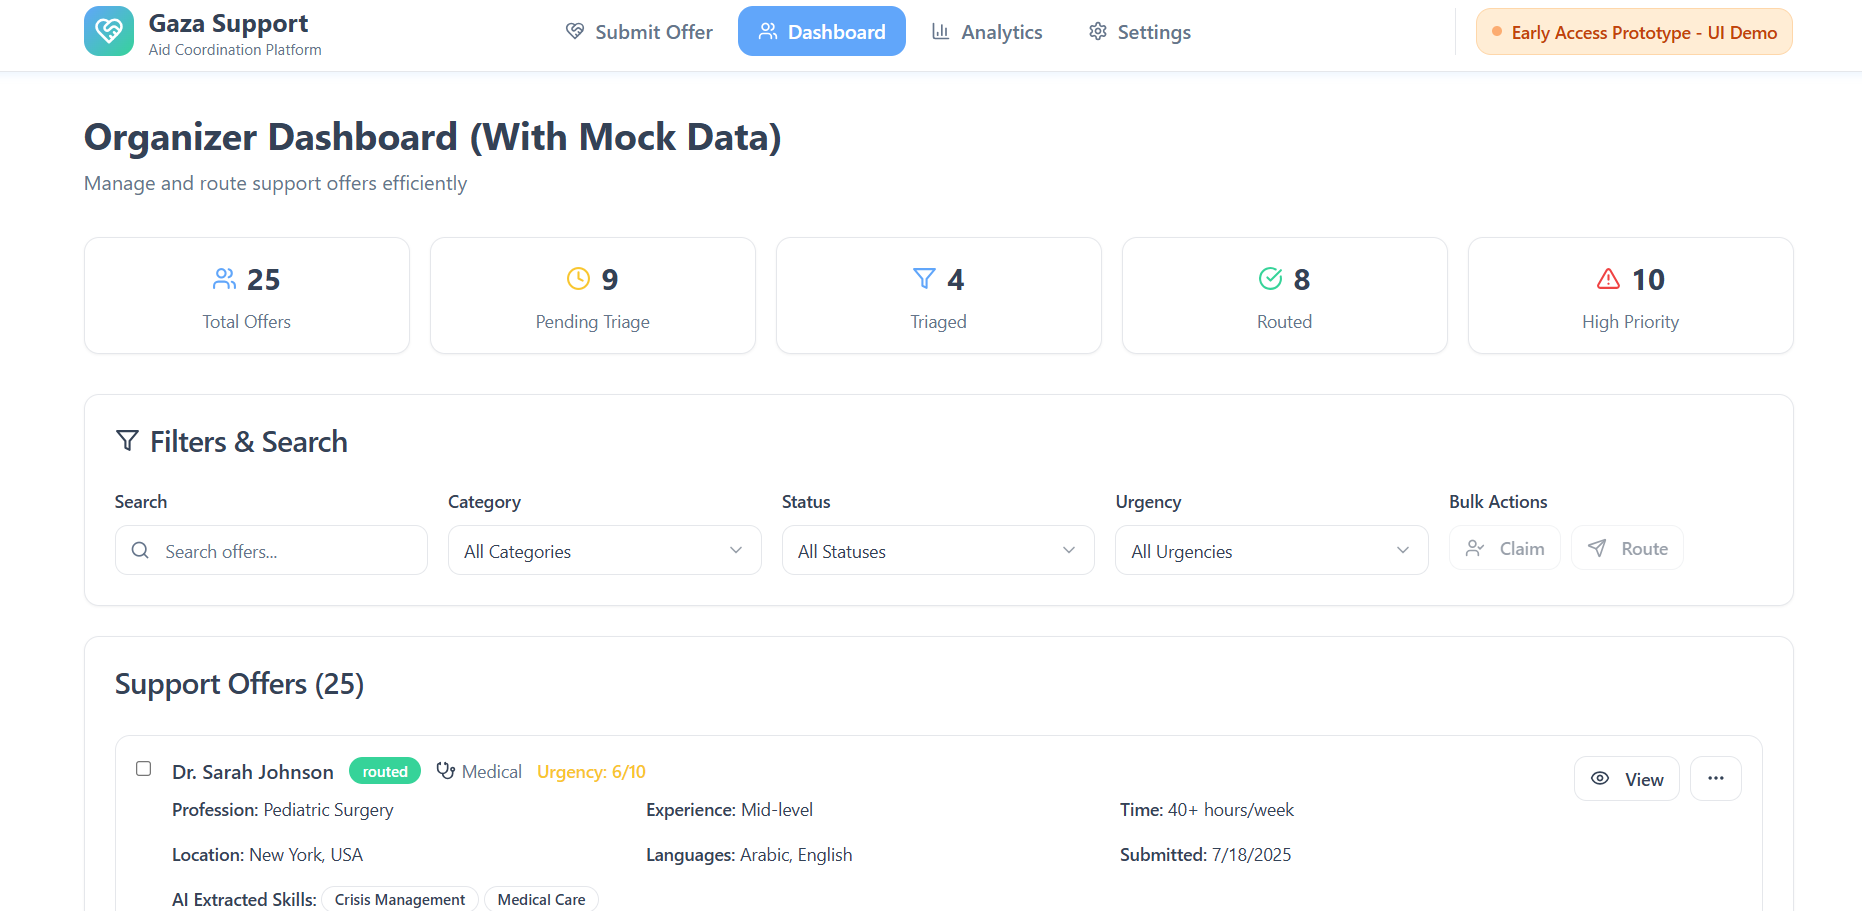1862x911 pixels.
Task: Click the Arabic, English languages text
Action: pyautogui.click(x=796, y=854)
